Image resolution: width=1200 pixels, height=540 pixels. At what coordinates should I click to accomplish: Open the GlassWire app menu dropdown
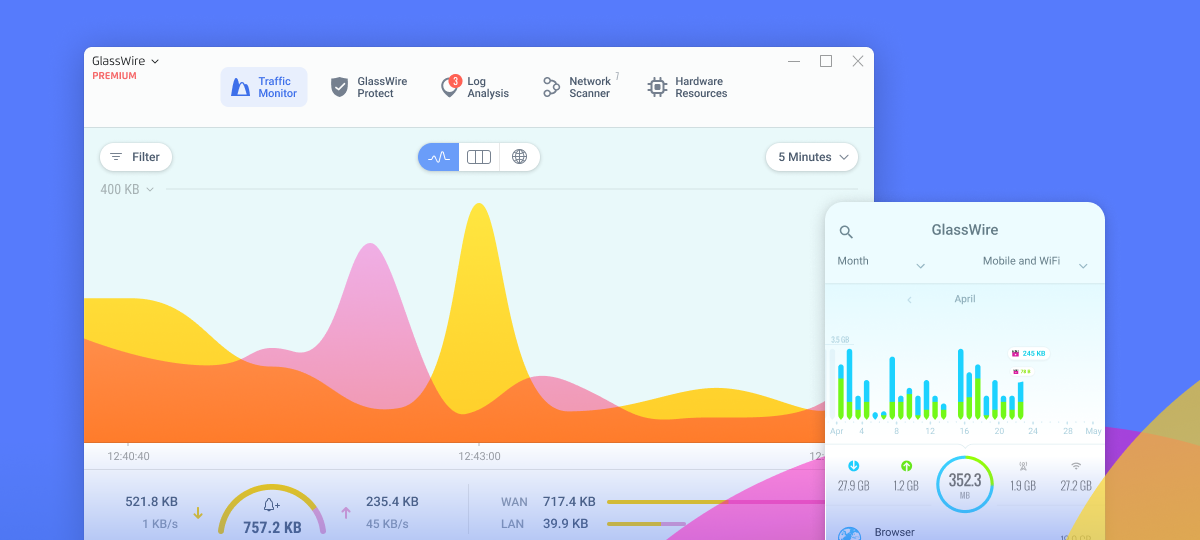pos(126,61)
